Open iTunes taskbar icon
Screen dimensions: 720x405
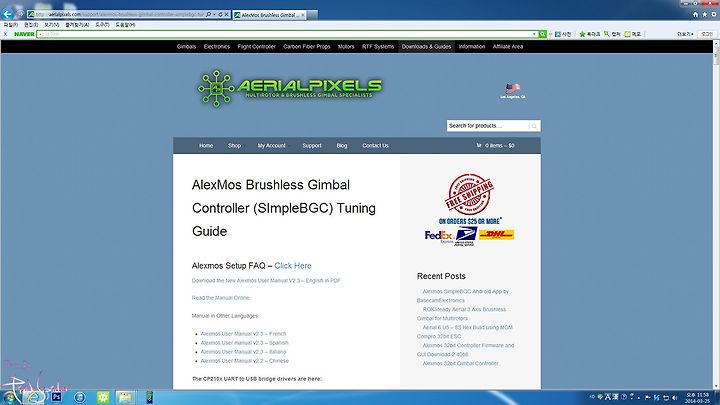(x=80, y=397)
